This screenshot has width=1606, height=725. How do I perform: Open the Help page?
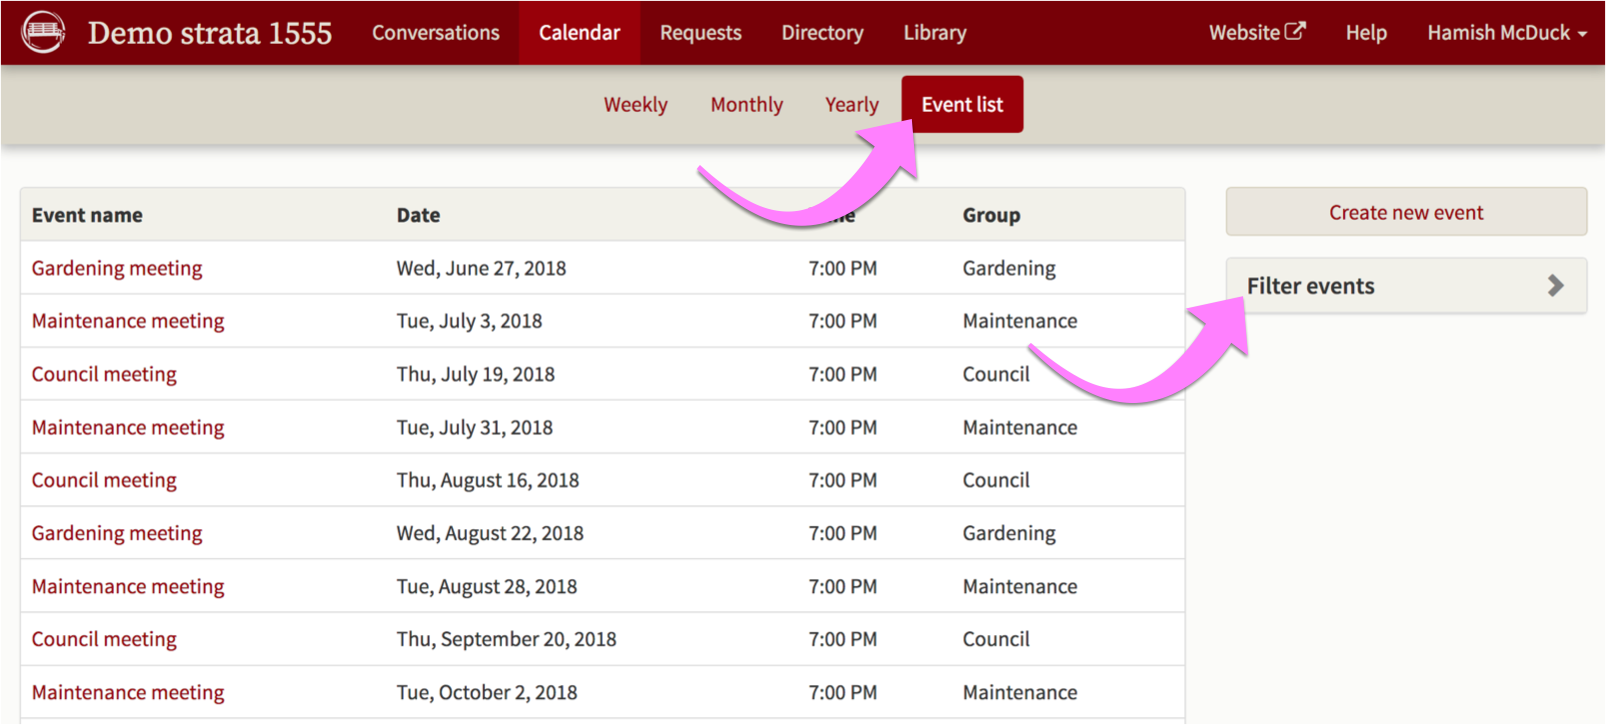pos(1365,33)
